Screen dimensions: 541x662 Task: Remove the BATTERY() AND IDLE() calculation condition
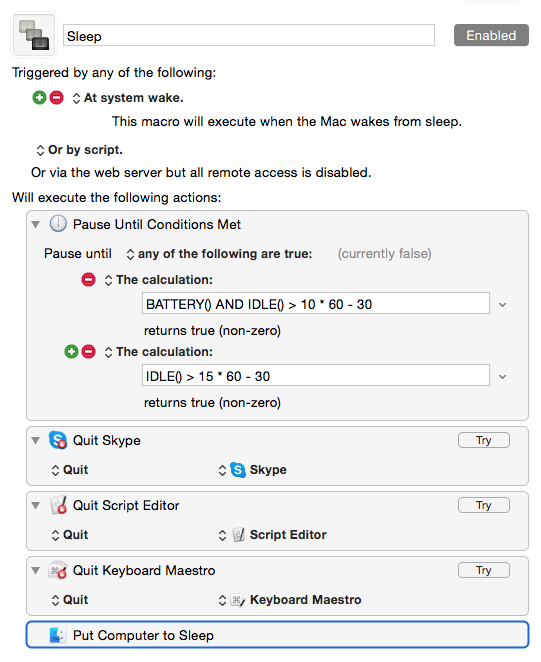coord(88,279)
